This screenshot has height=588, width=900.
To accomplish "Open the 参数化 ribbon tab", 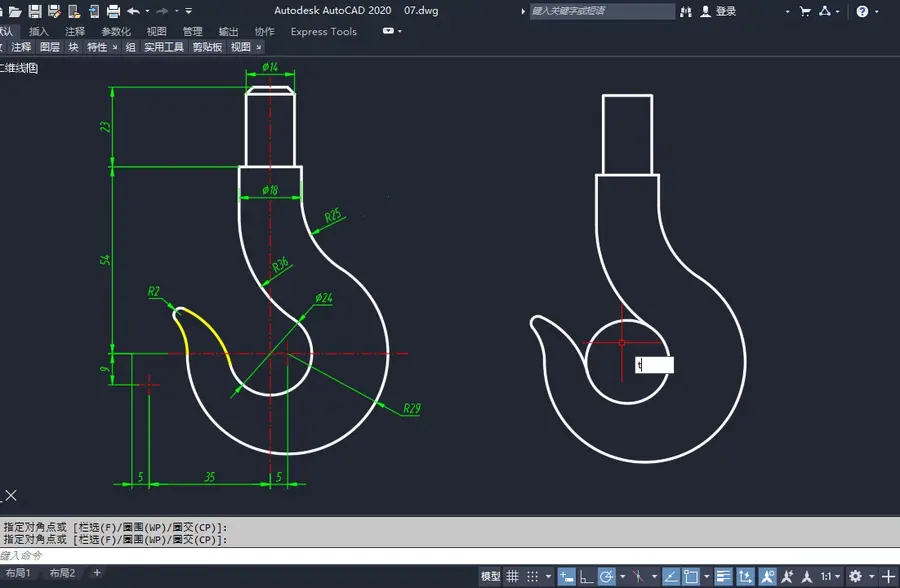I will (x=116, y=32).
